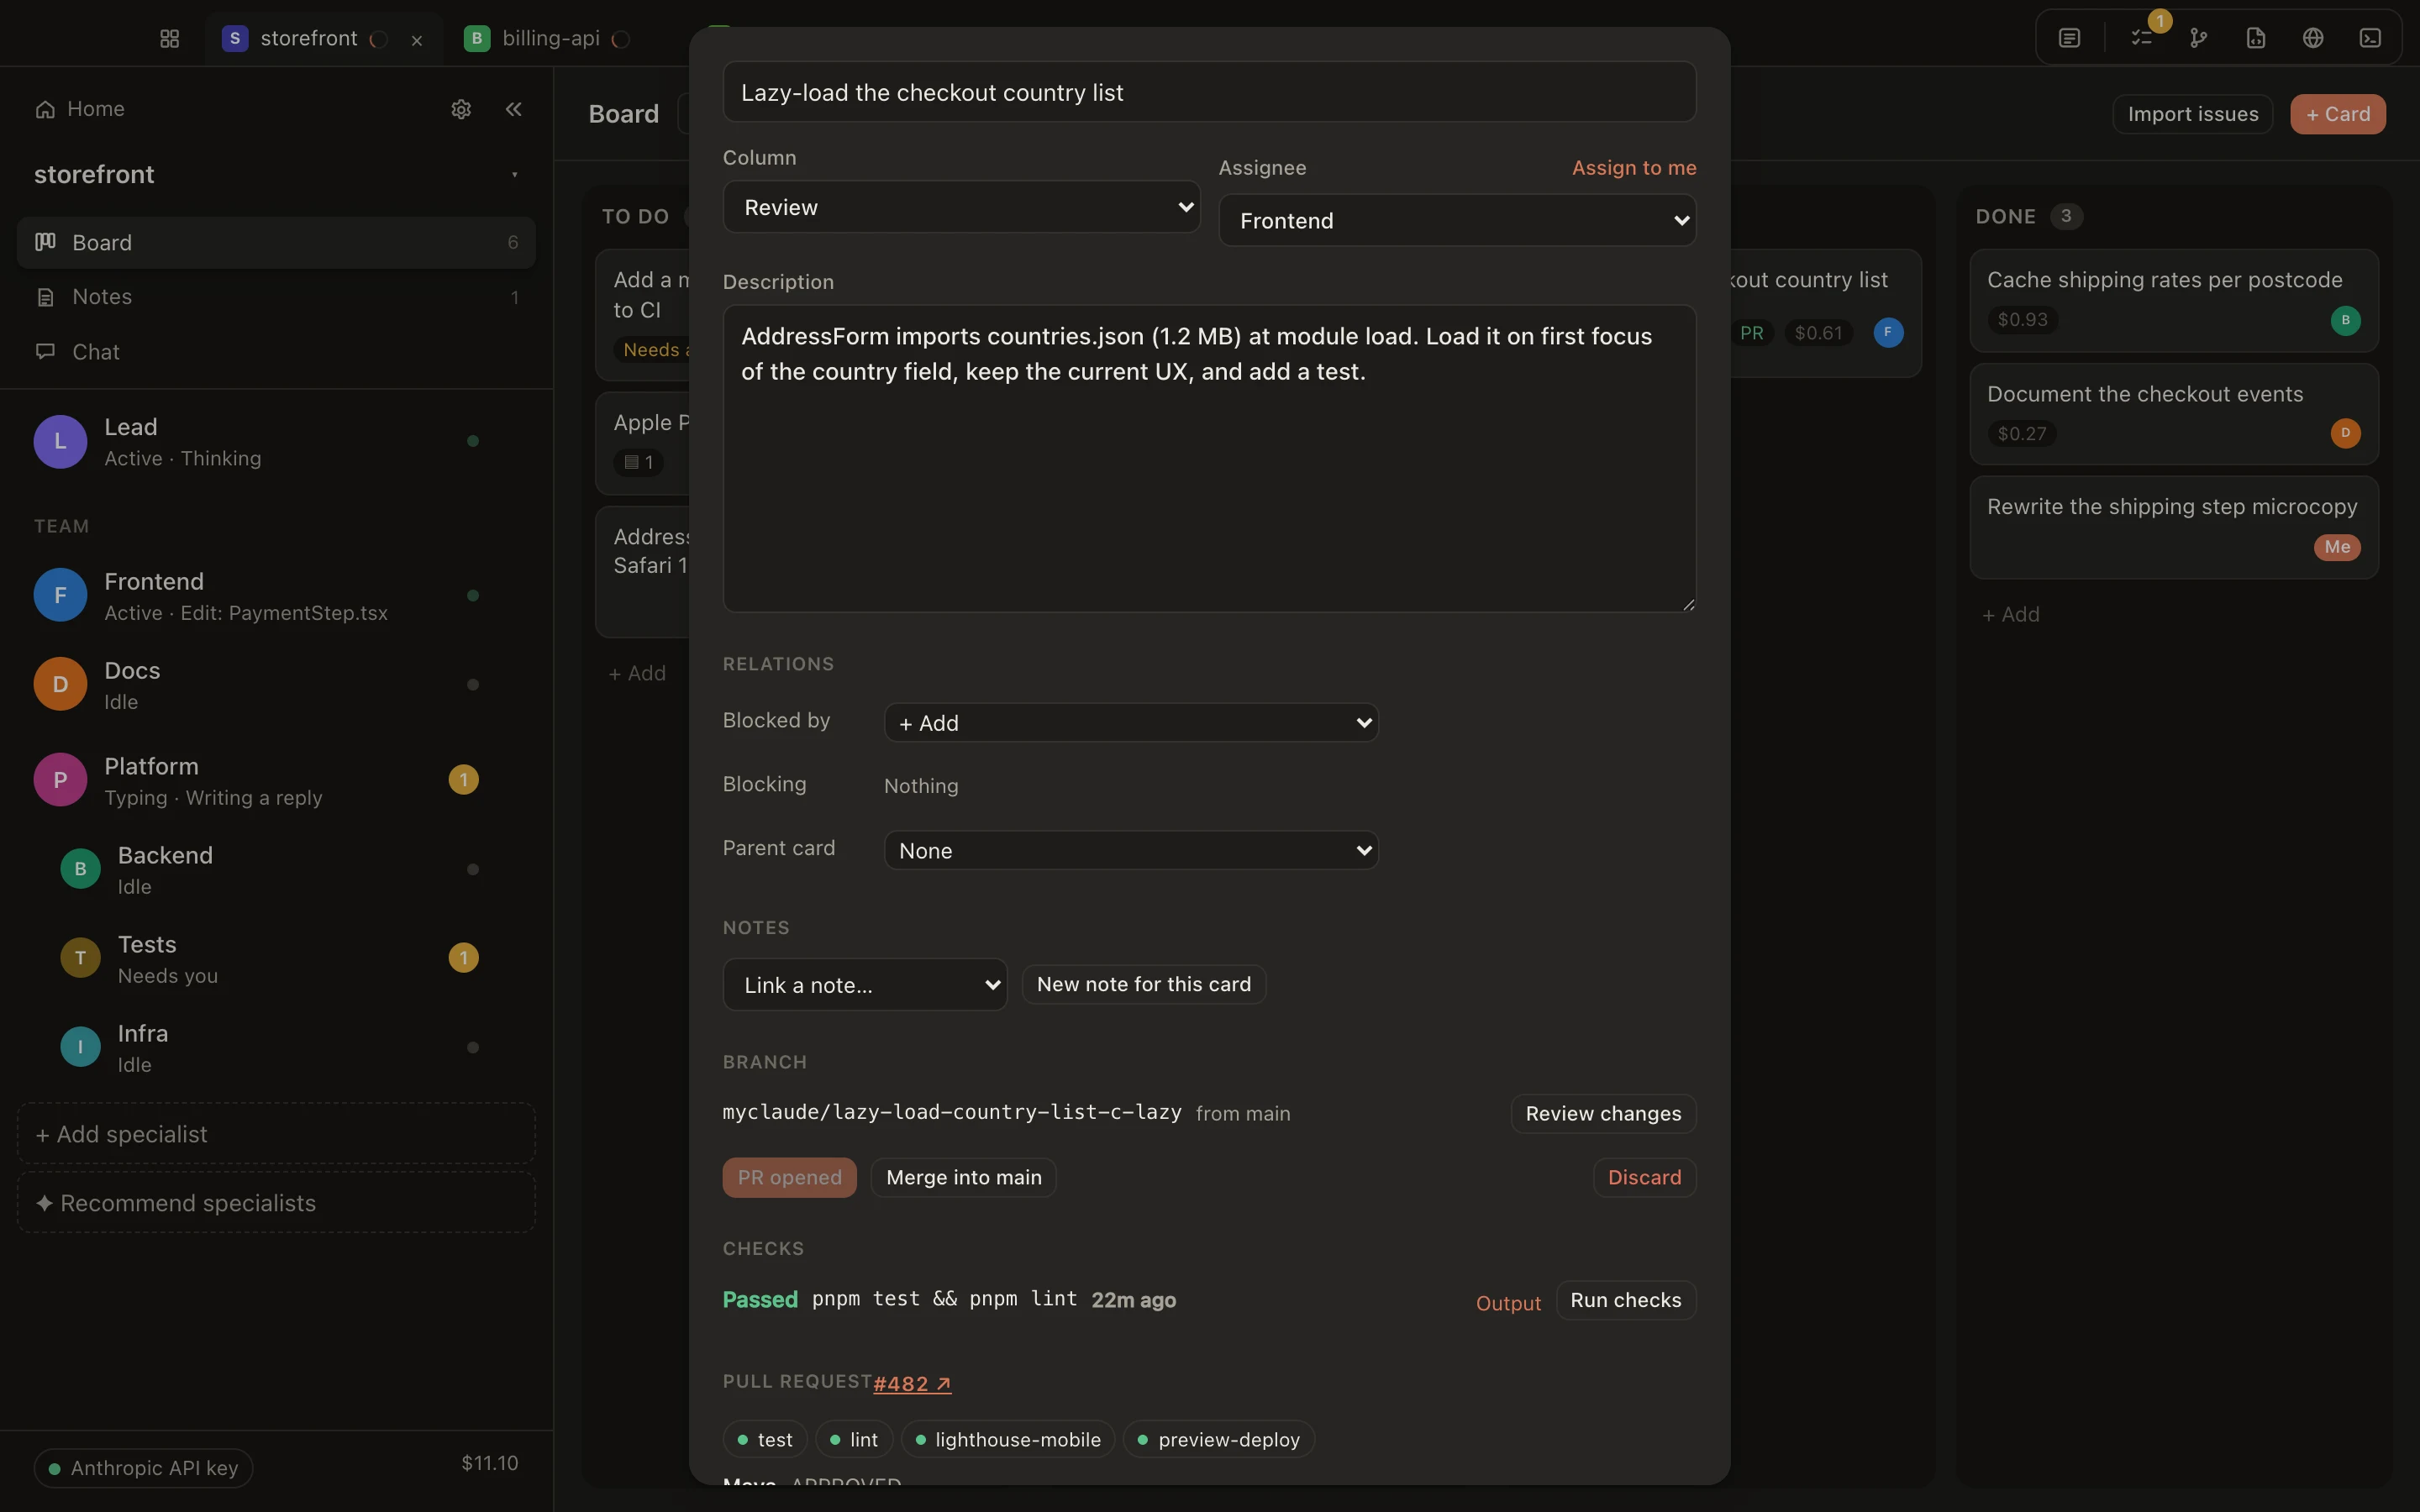Click the card title input field
This screenshot has width=2420, height=1512.
tap(1209, 92)
